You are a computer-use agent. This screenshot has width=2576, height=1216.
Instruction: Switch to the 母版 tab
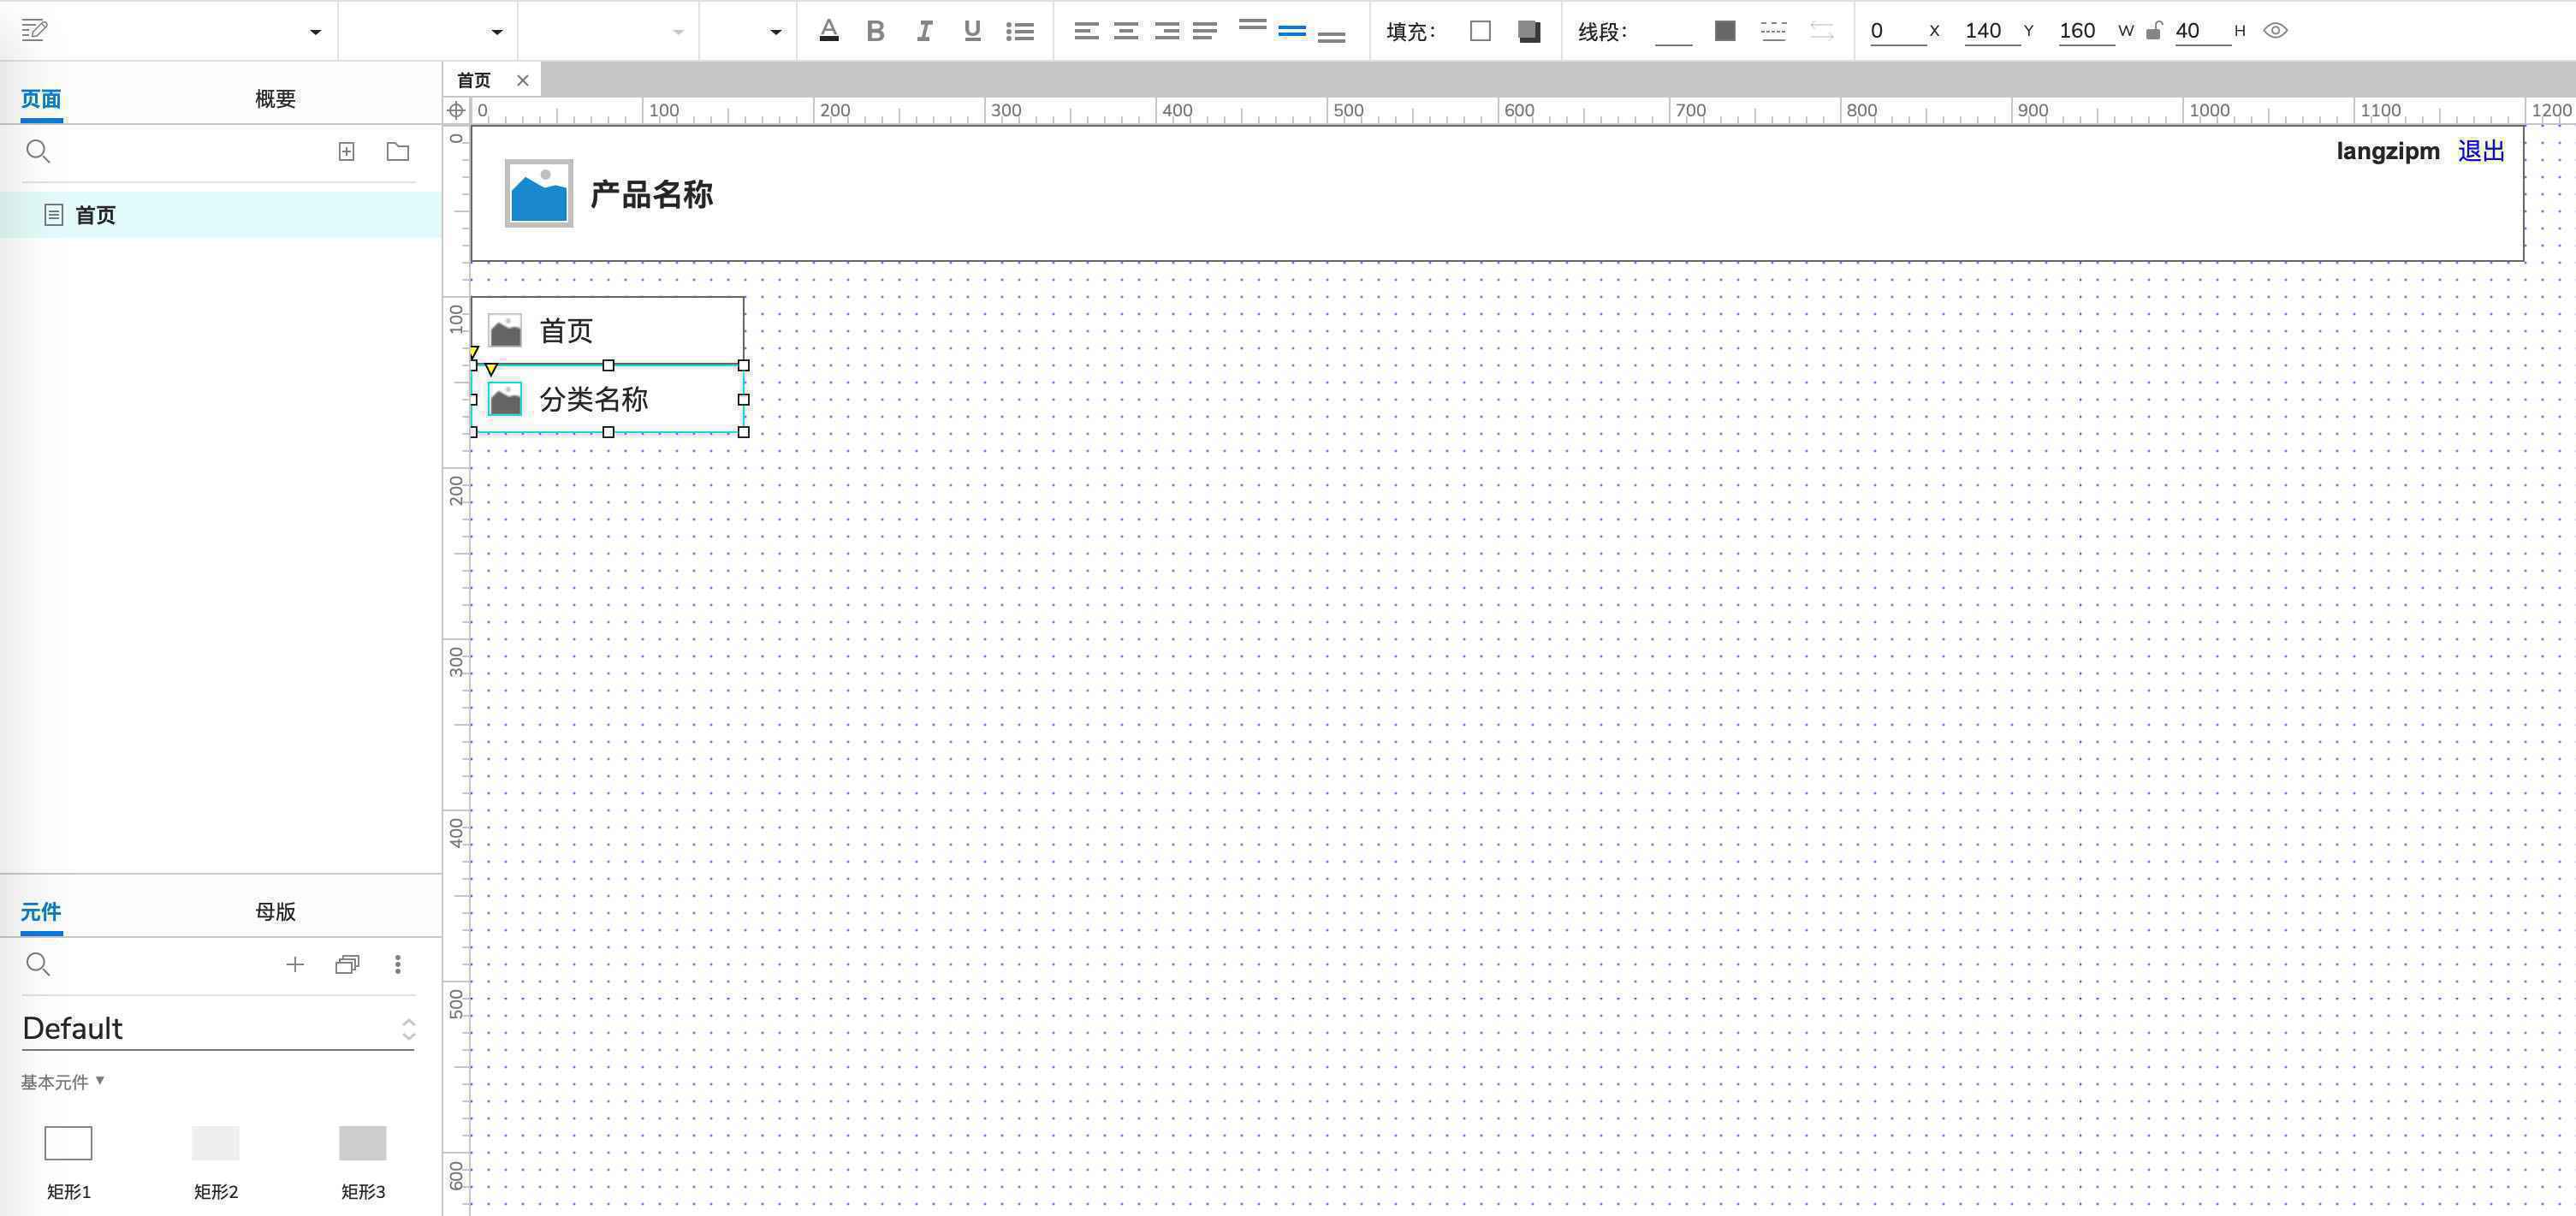(x=275, y=911)
